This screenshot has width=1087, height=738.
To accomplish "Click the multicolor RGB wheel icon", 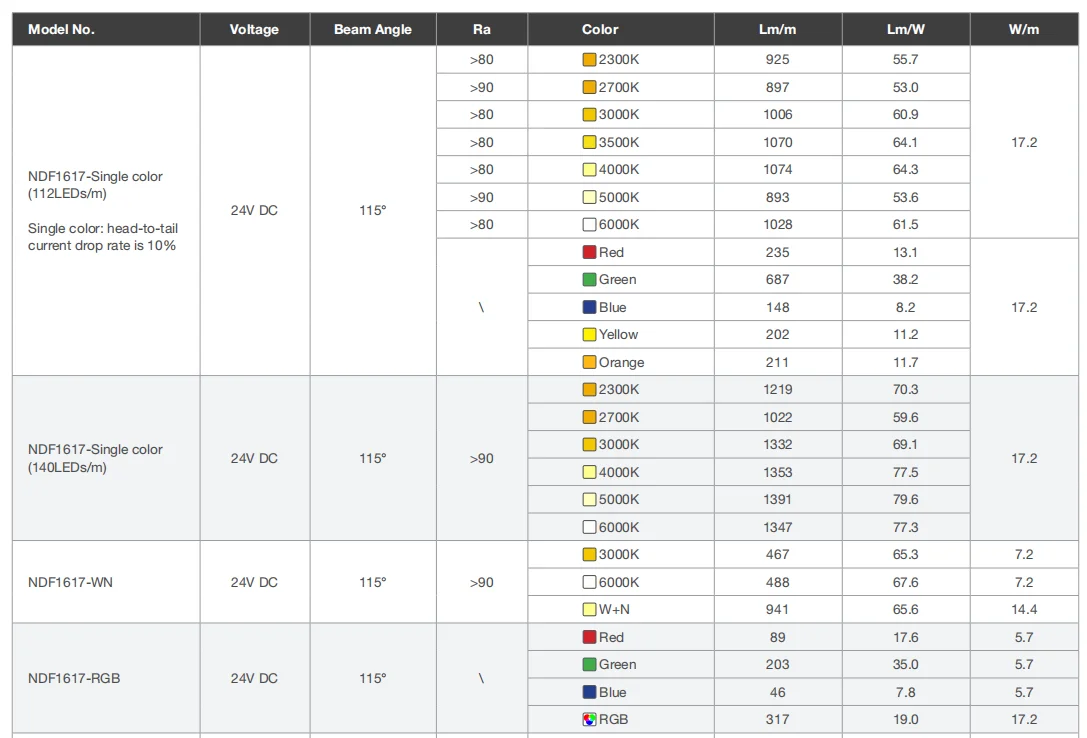I will (590, 719).
